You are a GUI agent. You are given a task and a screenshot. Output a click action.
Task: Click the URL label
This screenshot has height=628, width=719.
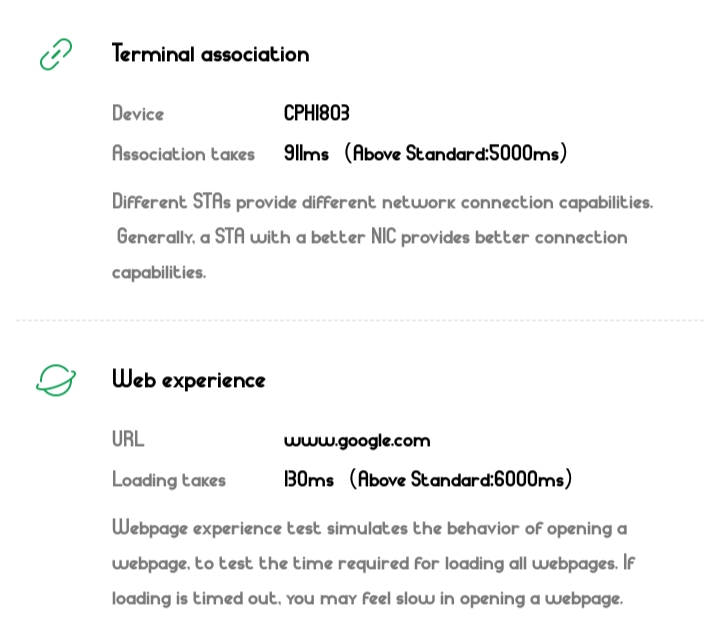click(x=128, y=440)
